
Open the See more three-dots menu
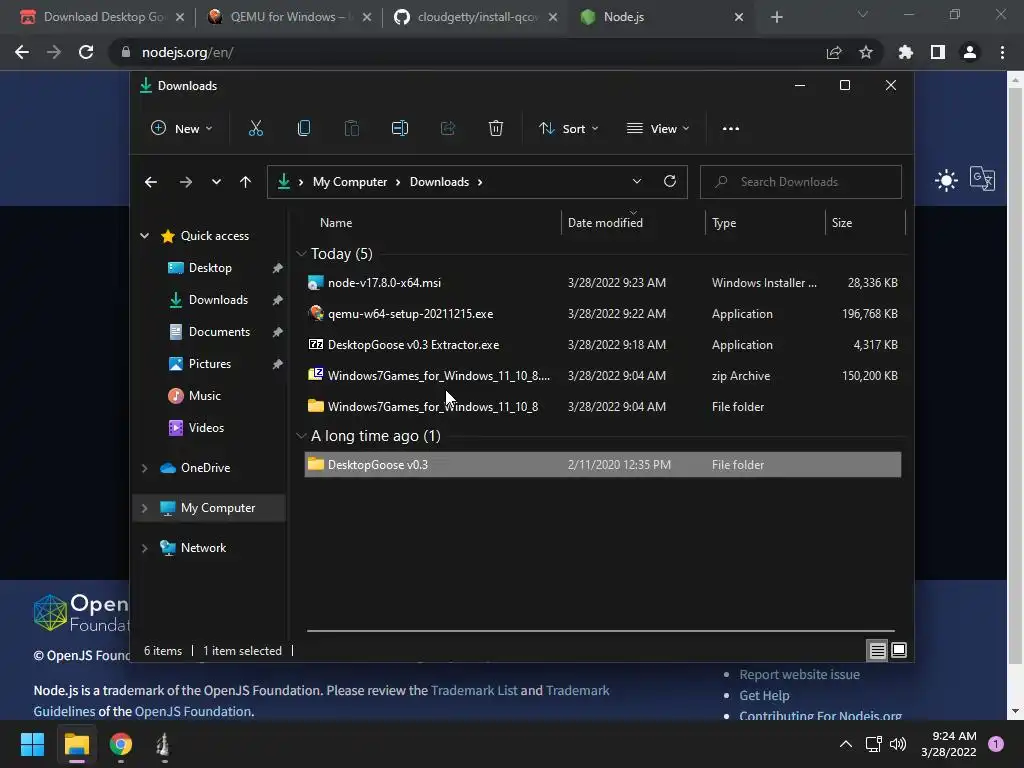point(731,129)
